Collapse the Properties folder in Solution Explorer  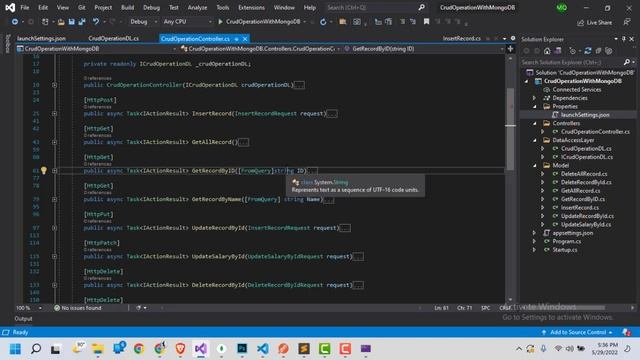tap(535, 107)
